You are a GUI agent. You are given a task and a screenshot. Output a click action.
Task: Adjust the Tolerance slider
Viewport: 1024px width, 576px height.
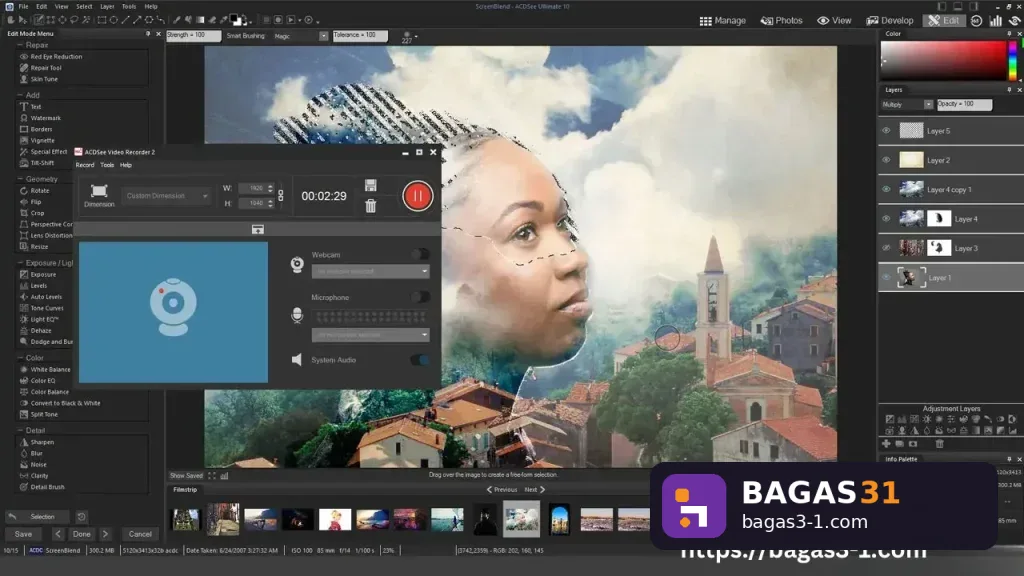click(x=360, y=35)
